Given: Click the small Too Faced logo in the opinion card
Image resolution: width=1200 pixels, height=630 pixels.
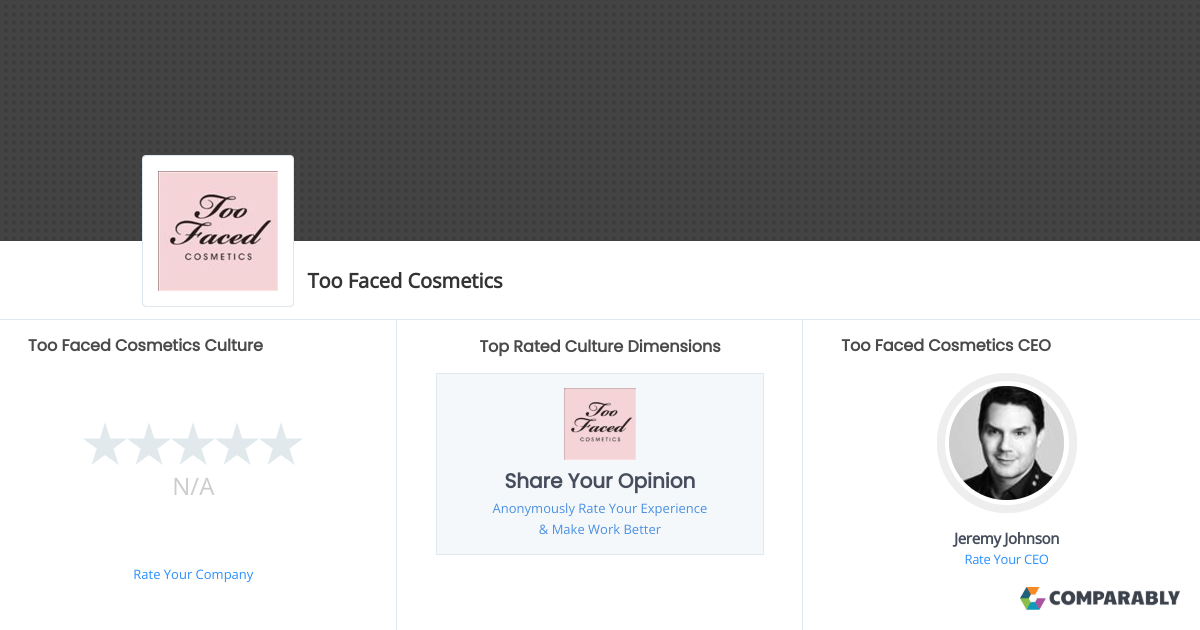Looking at the screenshot, I should click(600, 423).
